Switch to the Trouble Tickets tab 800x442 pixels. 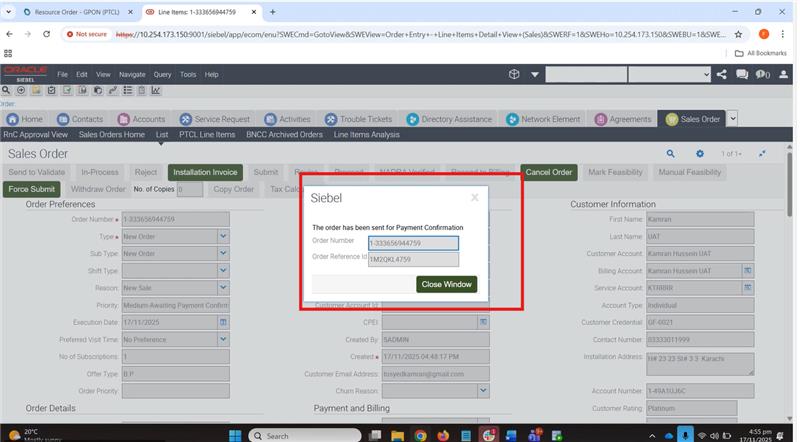coord(359,119)
